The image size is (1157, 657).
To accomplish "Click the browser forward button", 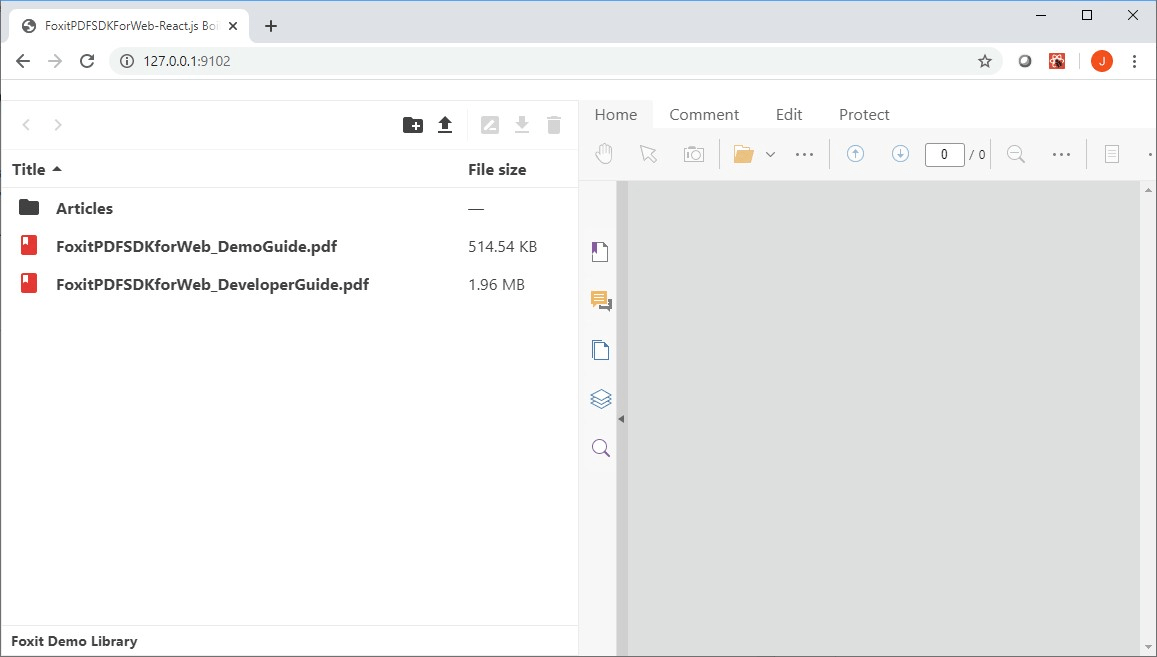I will coord(55,61).
